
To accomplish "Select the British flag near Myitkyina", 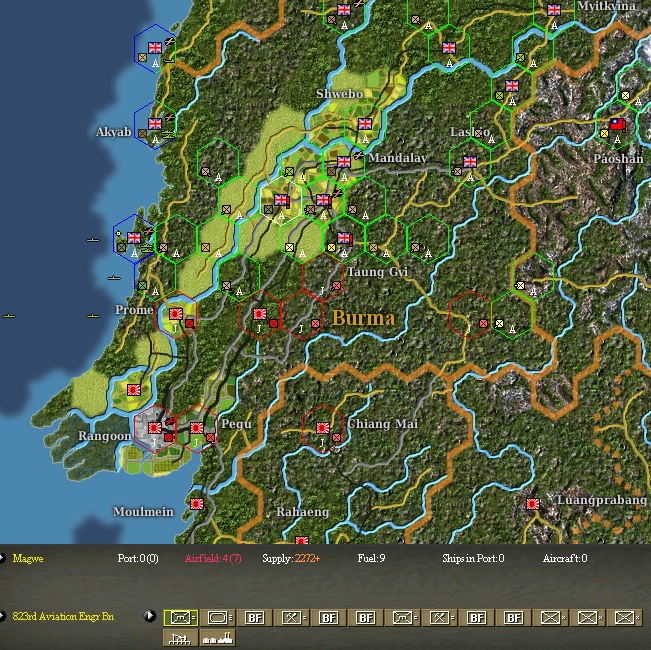I will (554, 10).
